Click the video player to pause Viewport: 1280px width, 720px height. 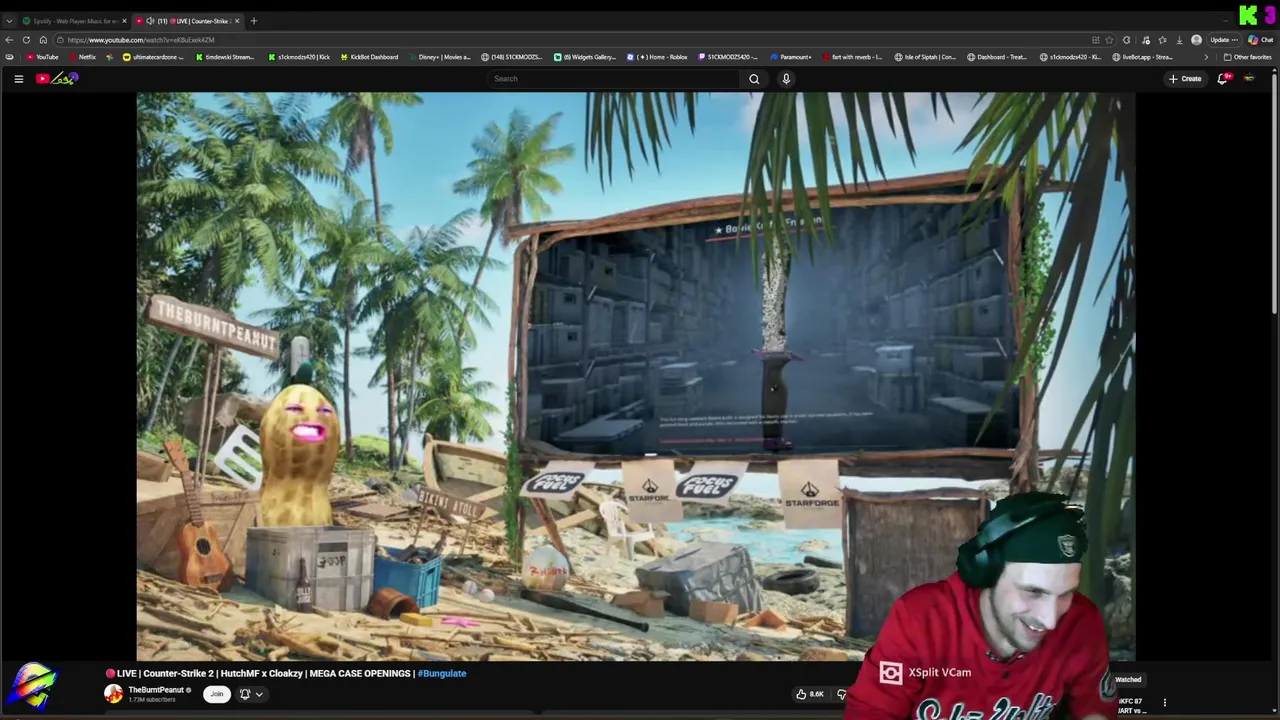pos(636,376)
